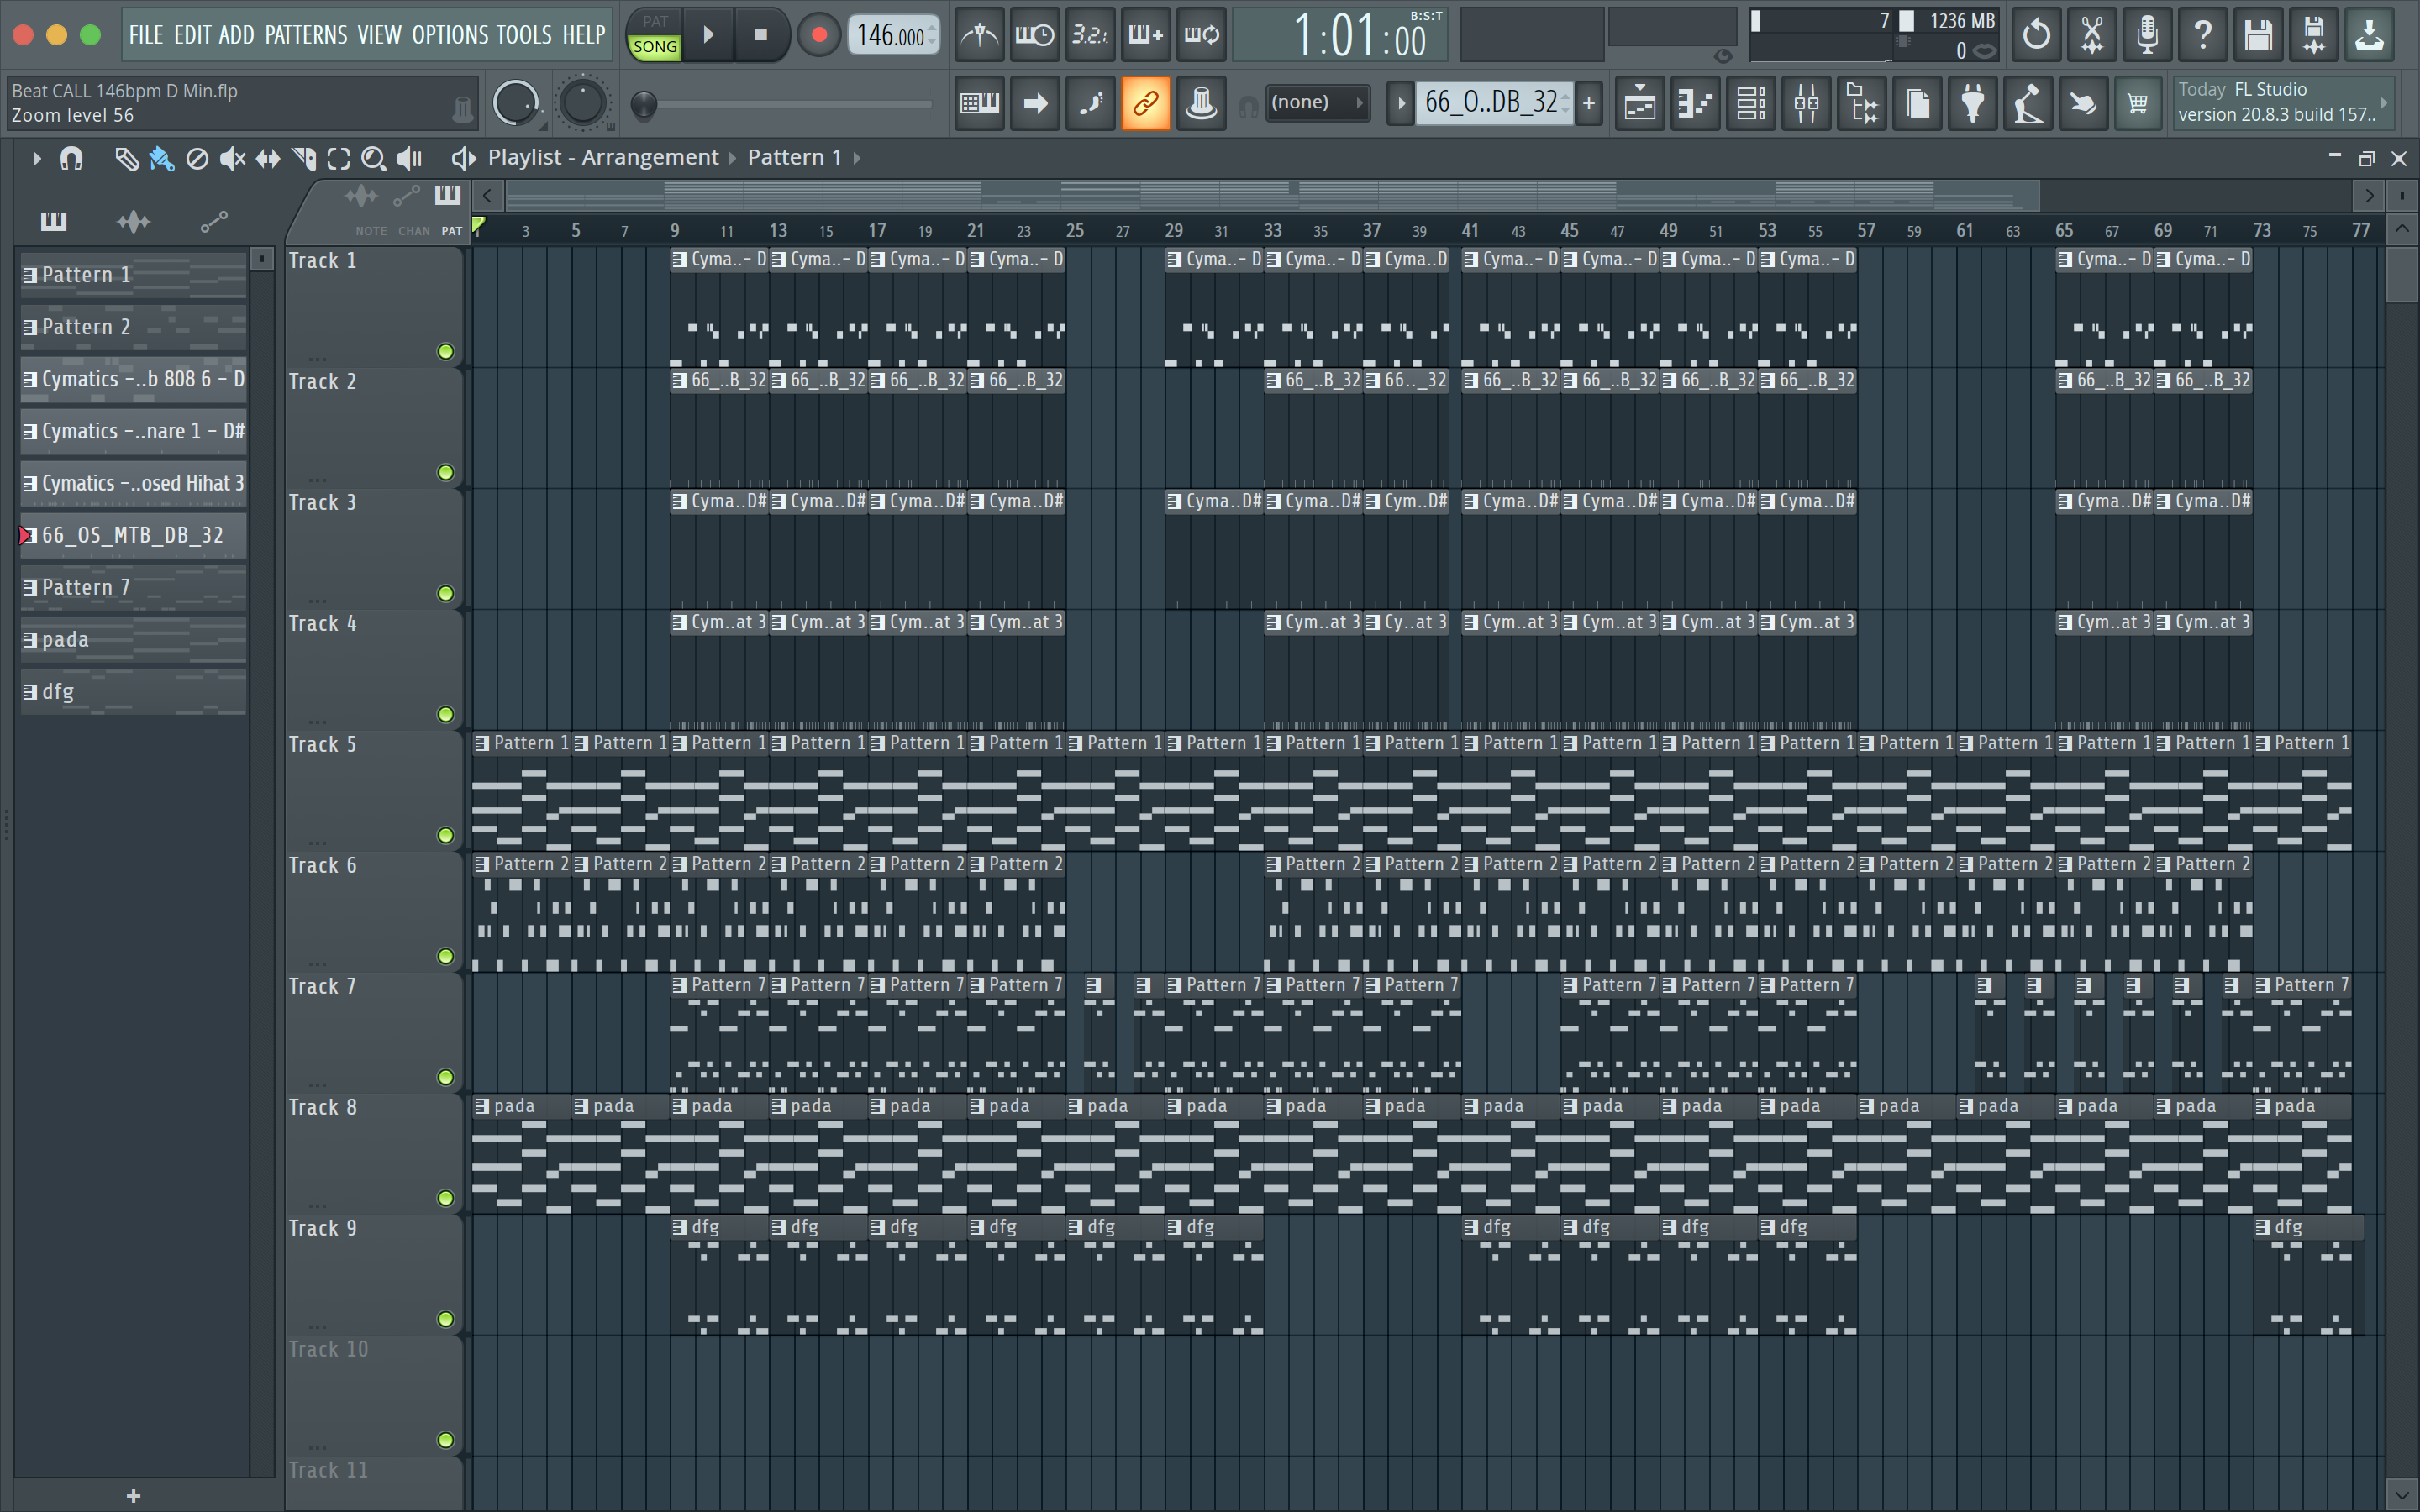Add a new pattern with plus button
2420x1512 pixels.
(1589, 102)
